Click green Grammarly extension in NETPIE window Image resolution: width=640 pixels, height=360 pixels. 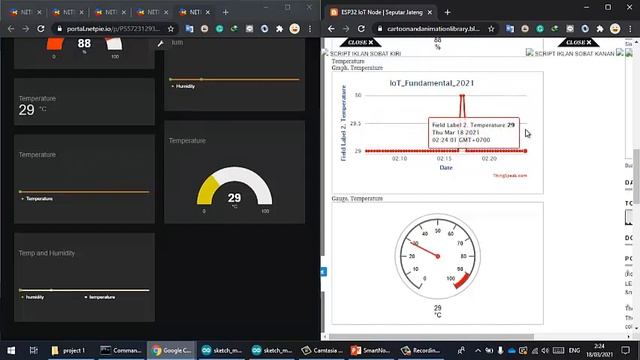(220, 29)
